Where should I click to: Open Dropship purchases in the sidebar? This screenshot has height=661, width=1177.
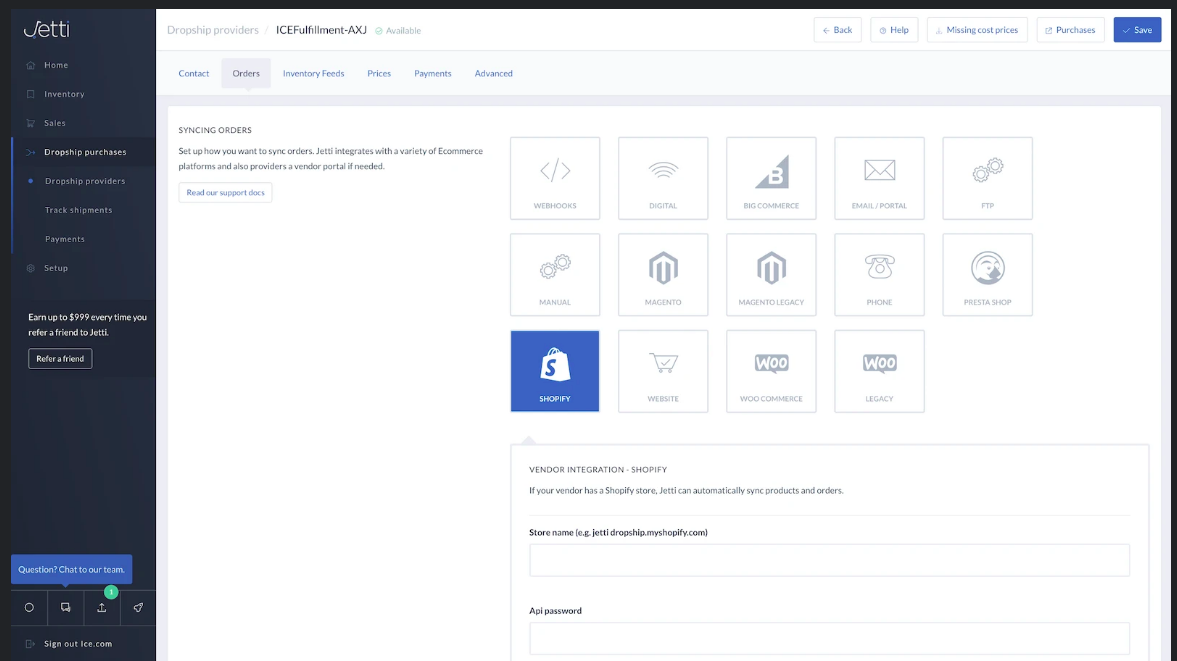pyautogui.click(x=85, y=152)
